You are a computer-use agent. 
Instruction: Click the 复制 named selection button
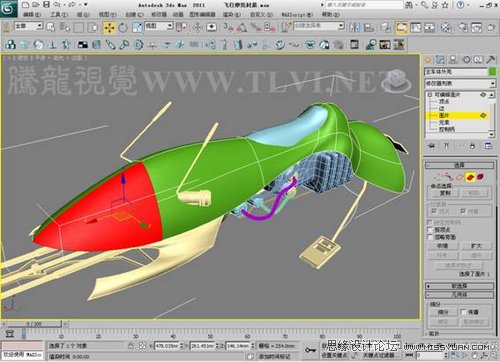pyautogui.click(x=445, y=193)
